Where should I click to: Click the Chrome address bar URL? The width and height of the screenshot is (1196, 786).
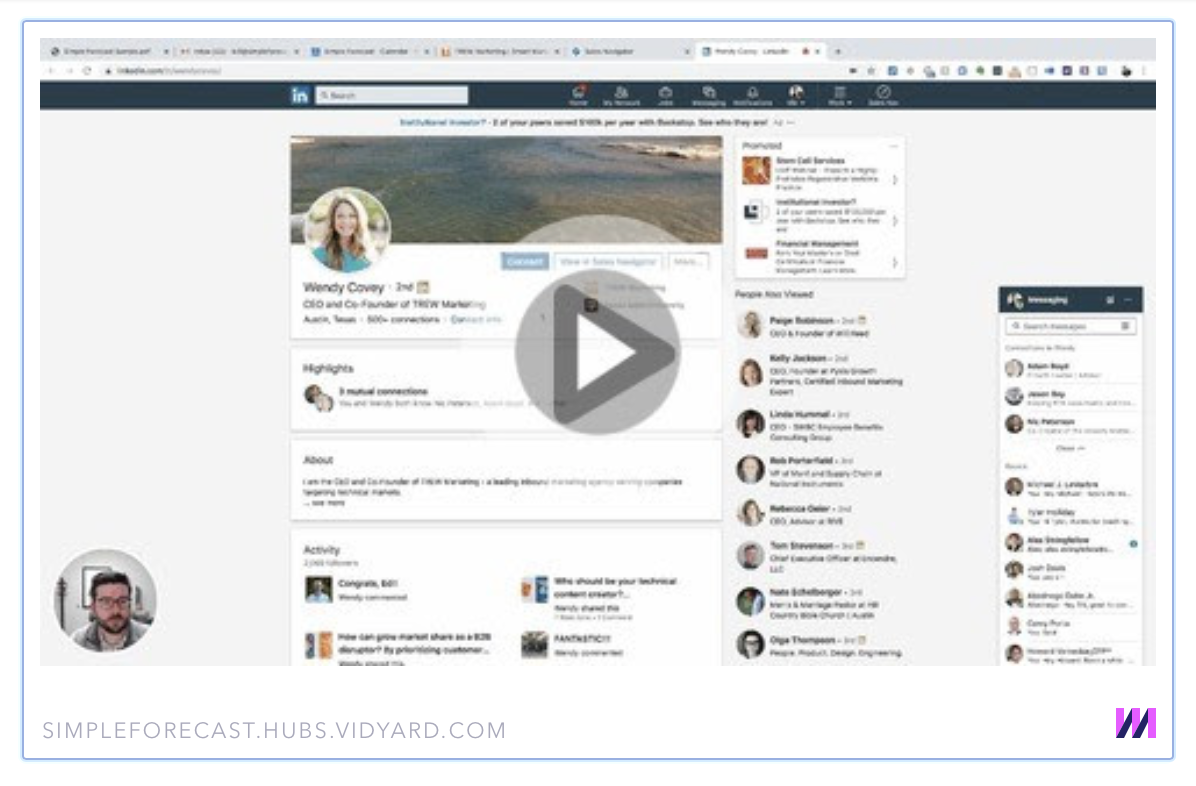coord(169,71)
